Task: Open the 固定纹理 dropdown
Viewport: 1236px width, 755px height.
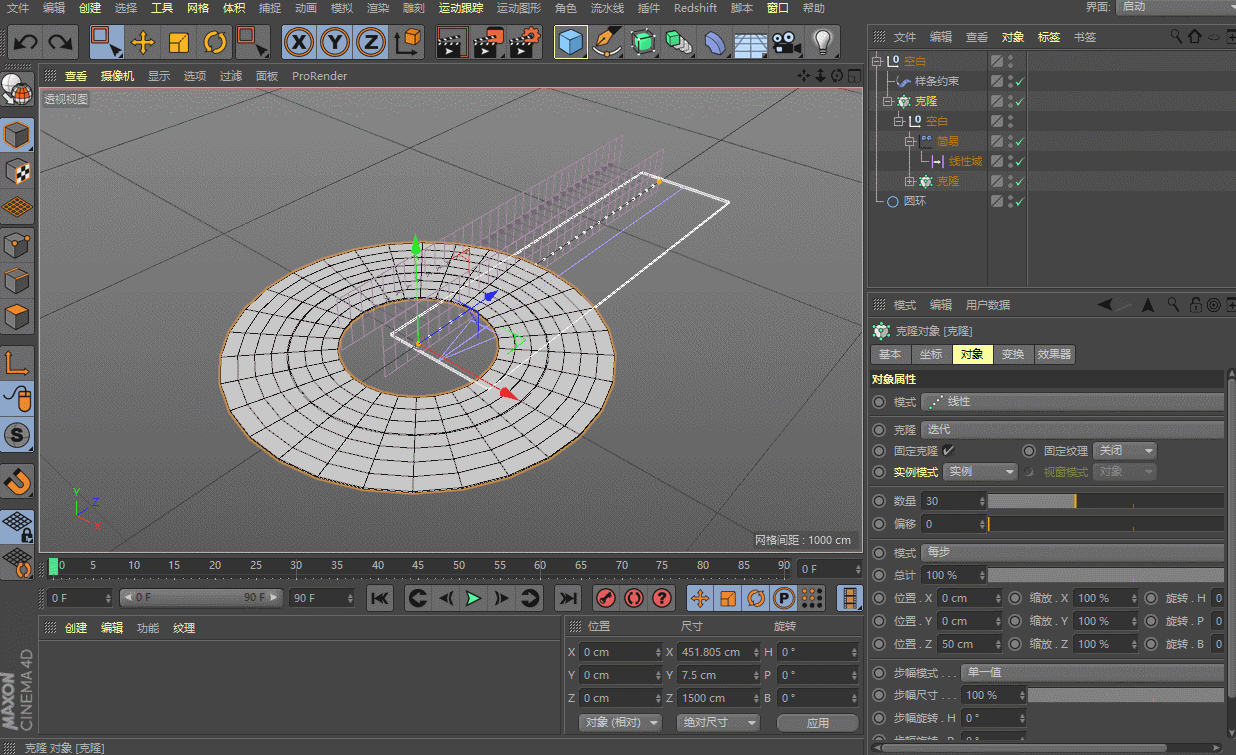Action: pyautogui.click(x=1124, y=451)
